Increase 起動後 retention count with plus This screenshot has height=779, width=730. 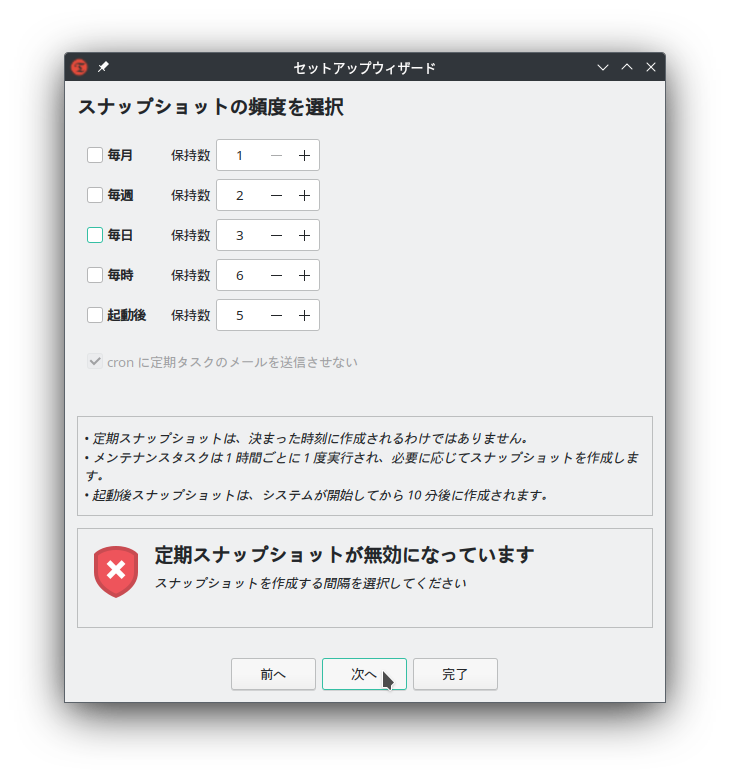click(x=304, y=315)
